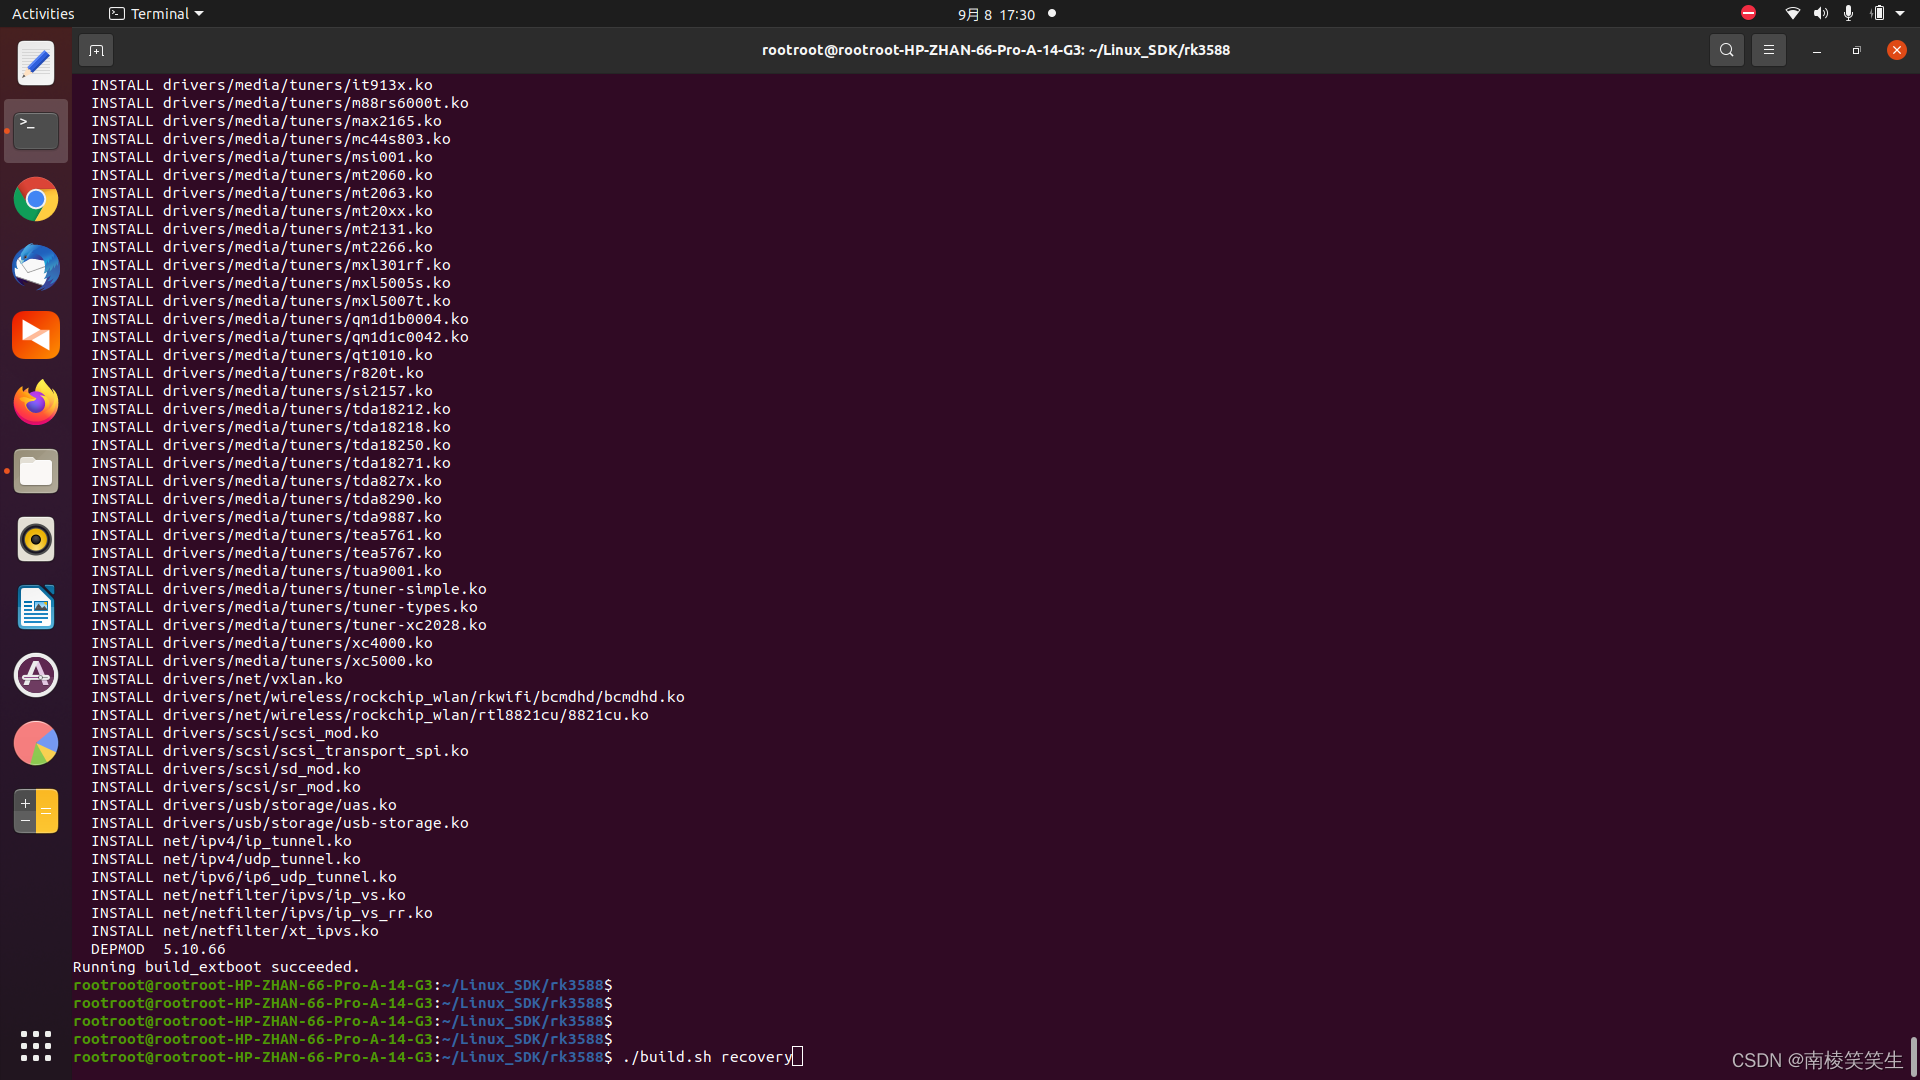The image size is (1920, 1080).
Task: Open the Terminal hamburger menu
Action: coord(1768,49)
